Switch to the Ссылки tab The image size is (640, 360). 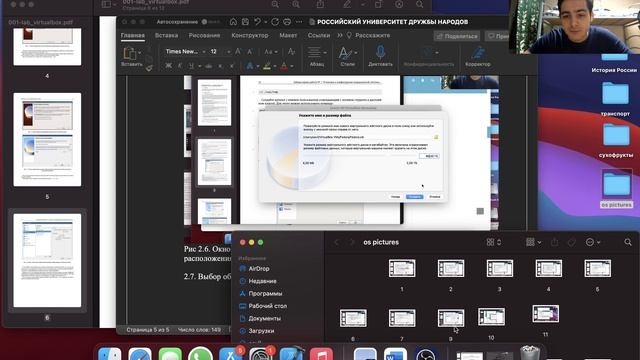(x=319, y=36)
